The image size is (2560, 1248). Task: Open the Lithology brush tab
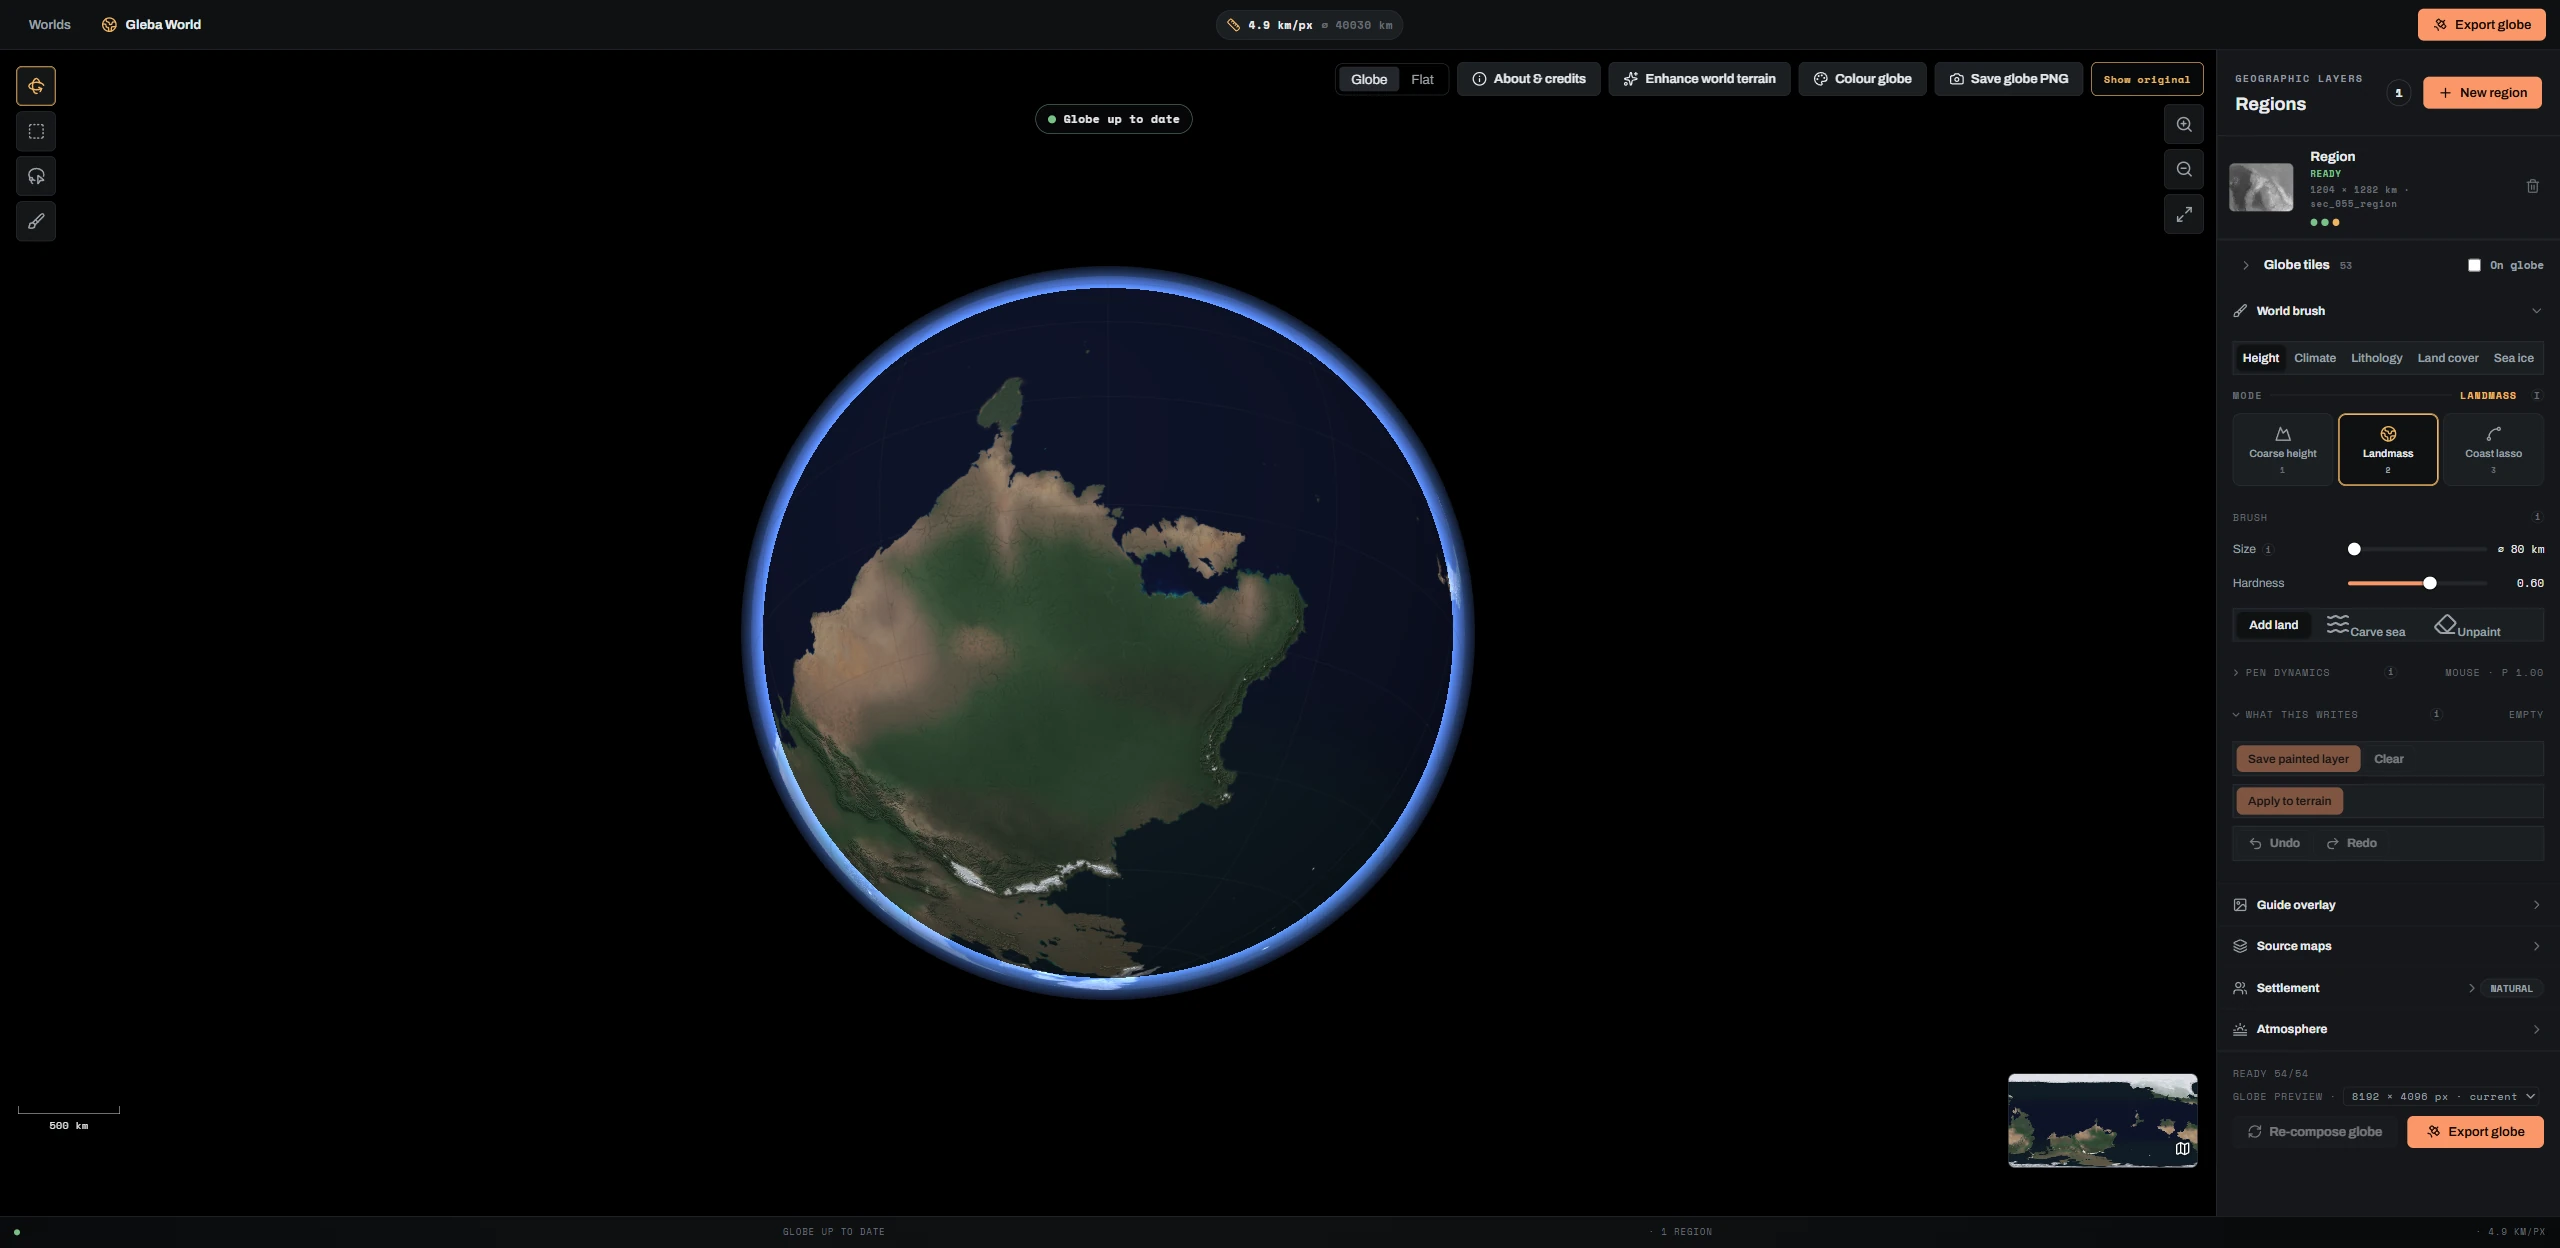coord(2376,358)
